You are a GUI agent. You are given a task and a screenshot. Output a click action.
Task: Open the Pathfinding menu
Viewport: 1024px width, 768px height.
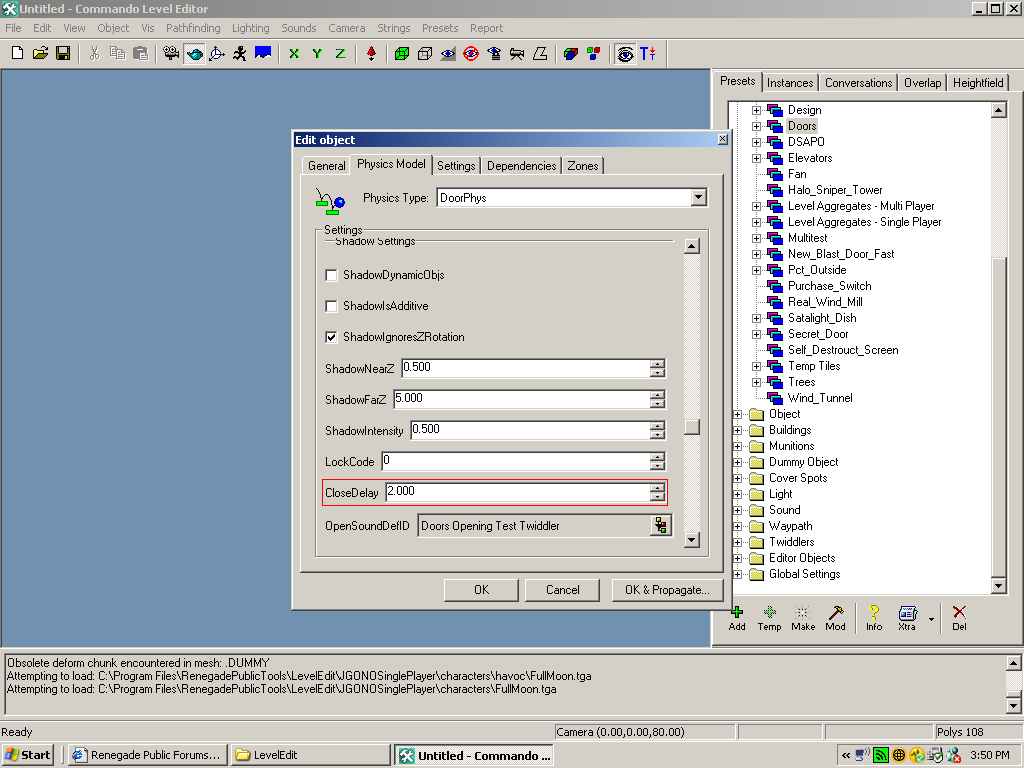(x=193, y=28)
